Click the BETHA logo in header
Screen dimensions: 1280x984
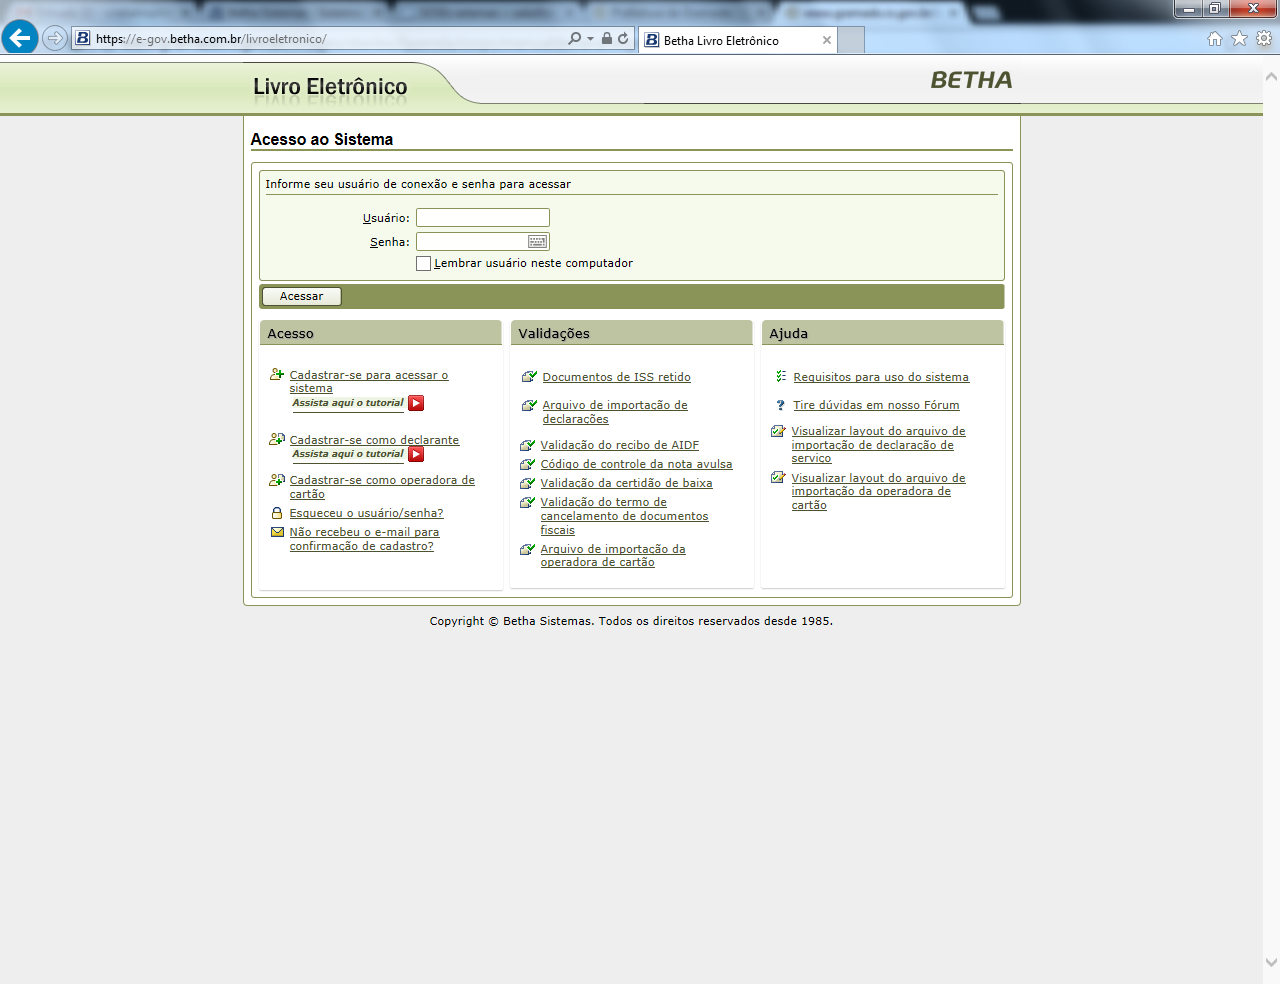coord(971,80)
